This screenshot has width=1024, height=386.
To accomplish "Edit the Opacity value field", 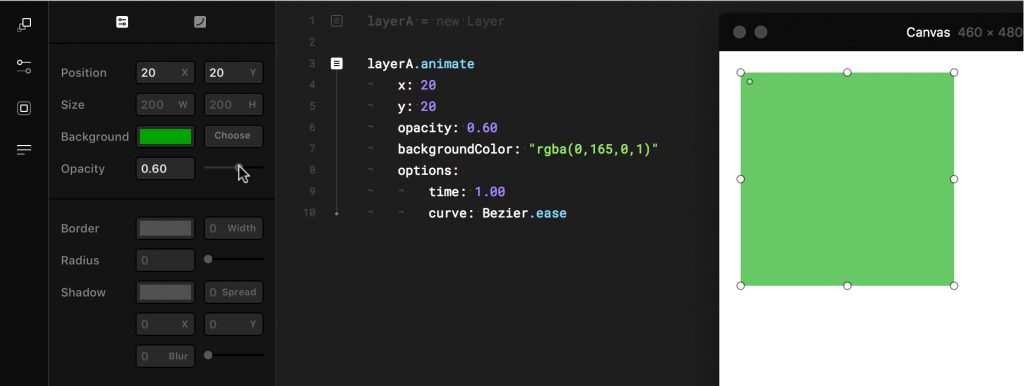I will 165,169.
